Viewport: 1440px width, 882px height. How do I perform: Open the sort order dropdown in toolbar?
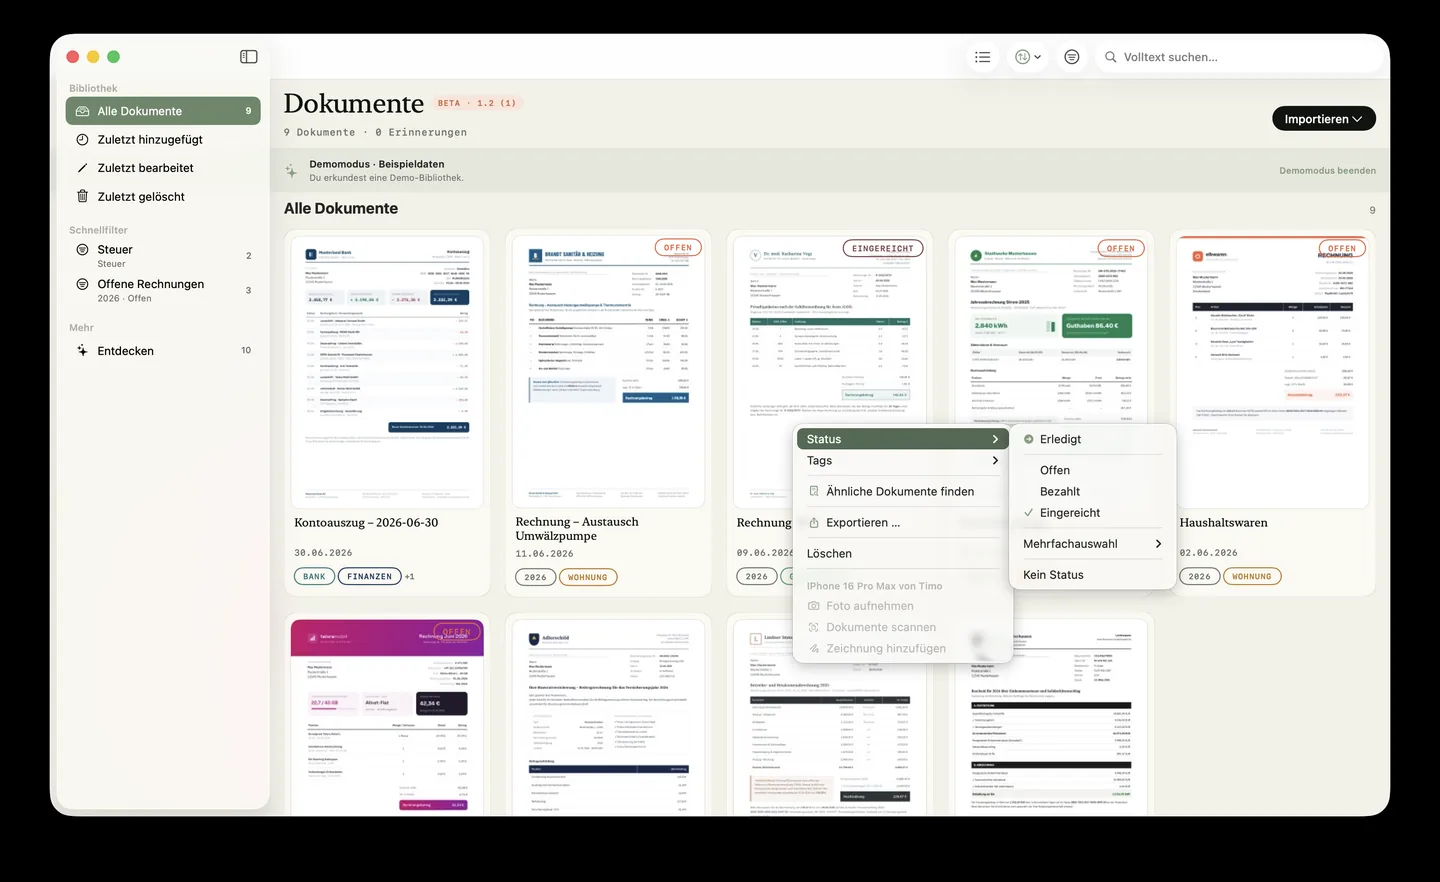click(1028, 57)
